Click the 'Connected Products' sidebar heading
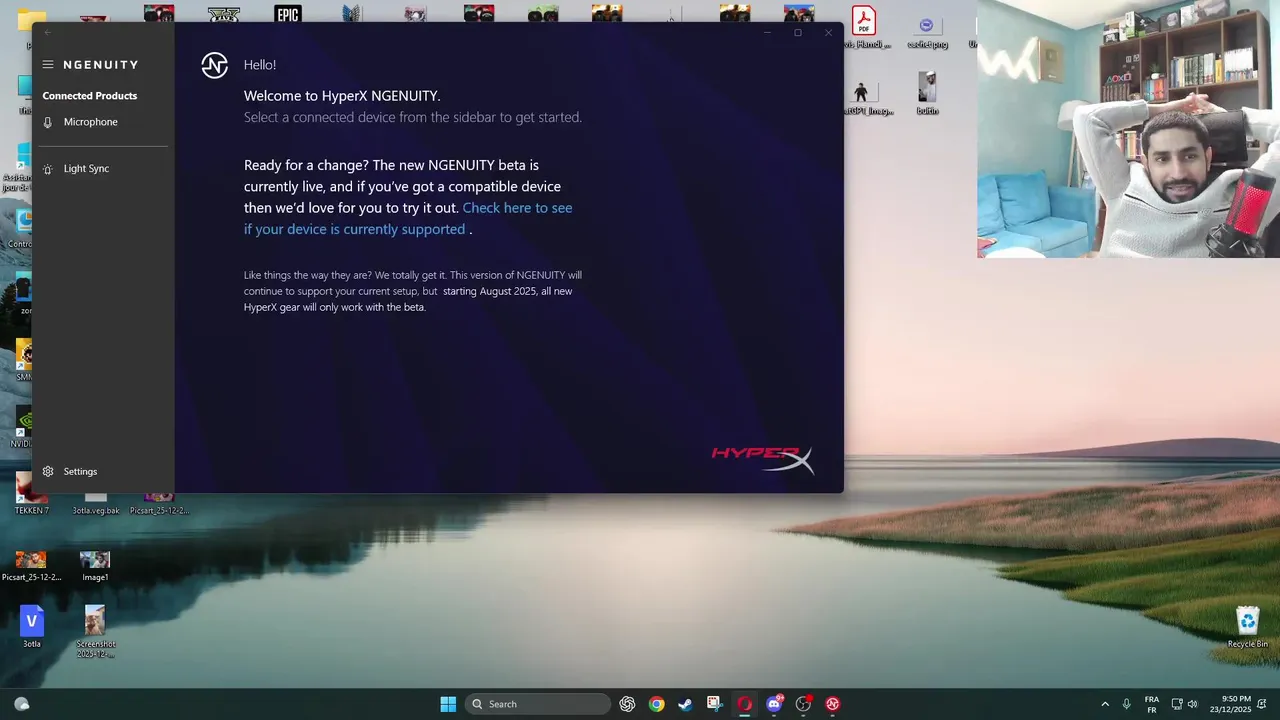Image resolution: width=1280 pixels, height=720 pixels. [90, 96]
